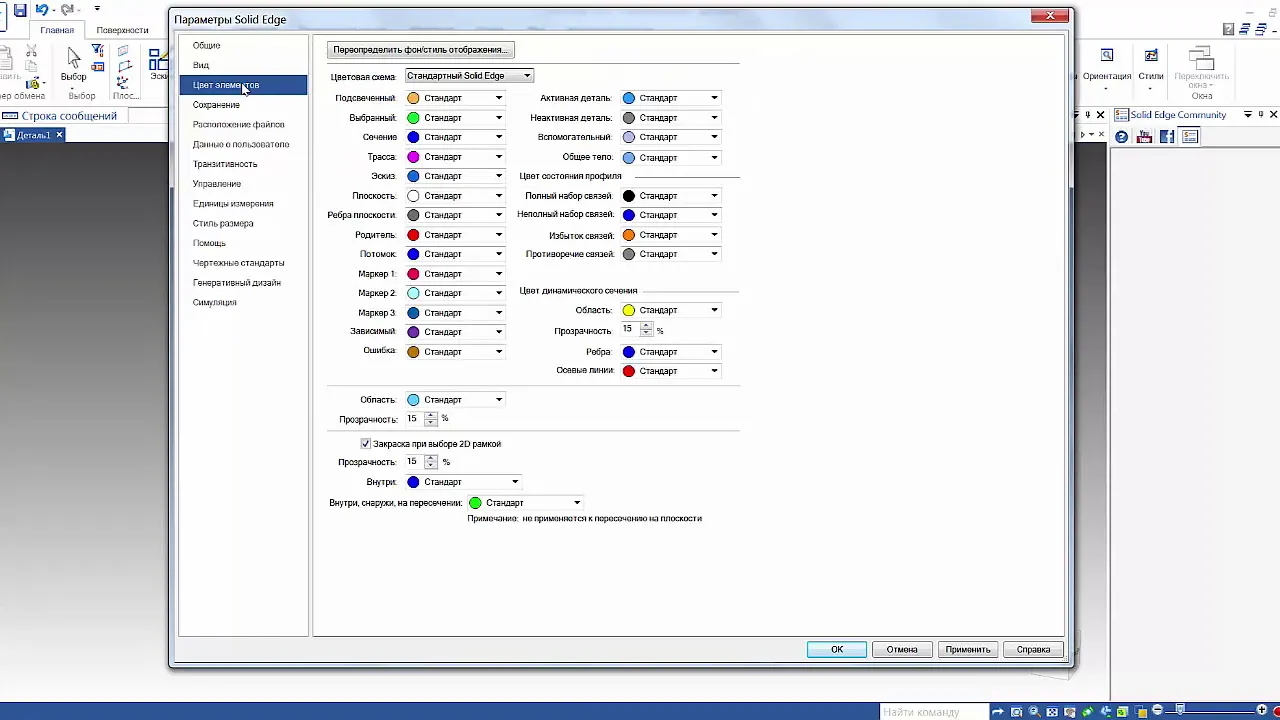Open Внутри, снаружи, на пересечении dropdown
The image size is (1280, 720).
[x=525, y=503]
